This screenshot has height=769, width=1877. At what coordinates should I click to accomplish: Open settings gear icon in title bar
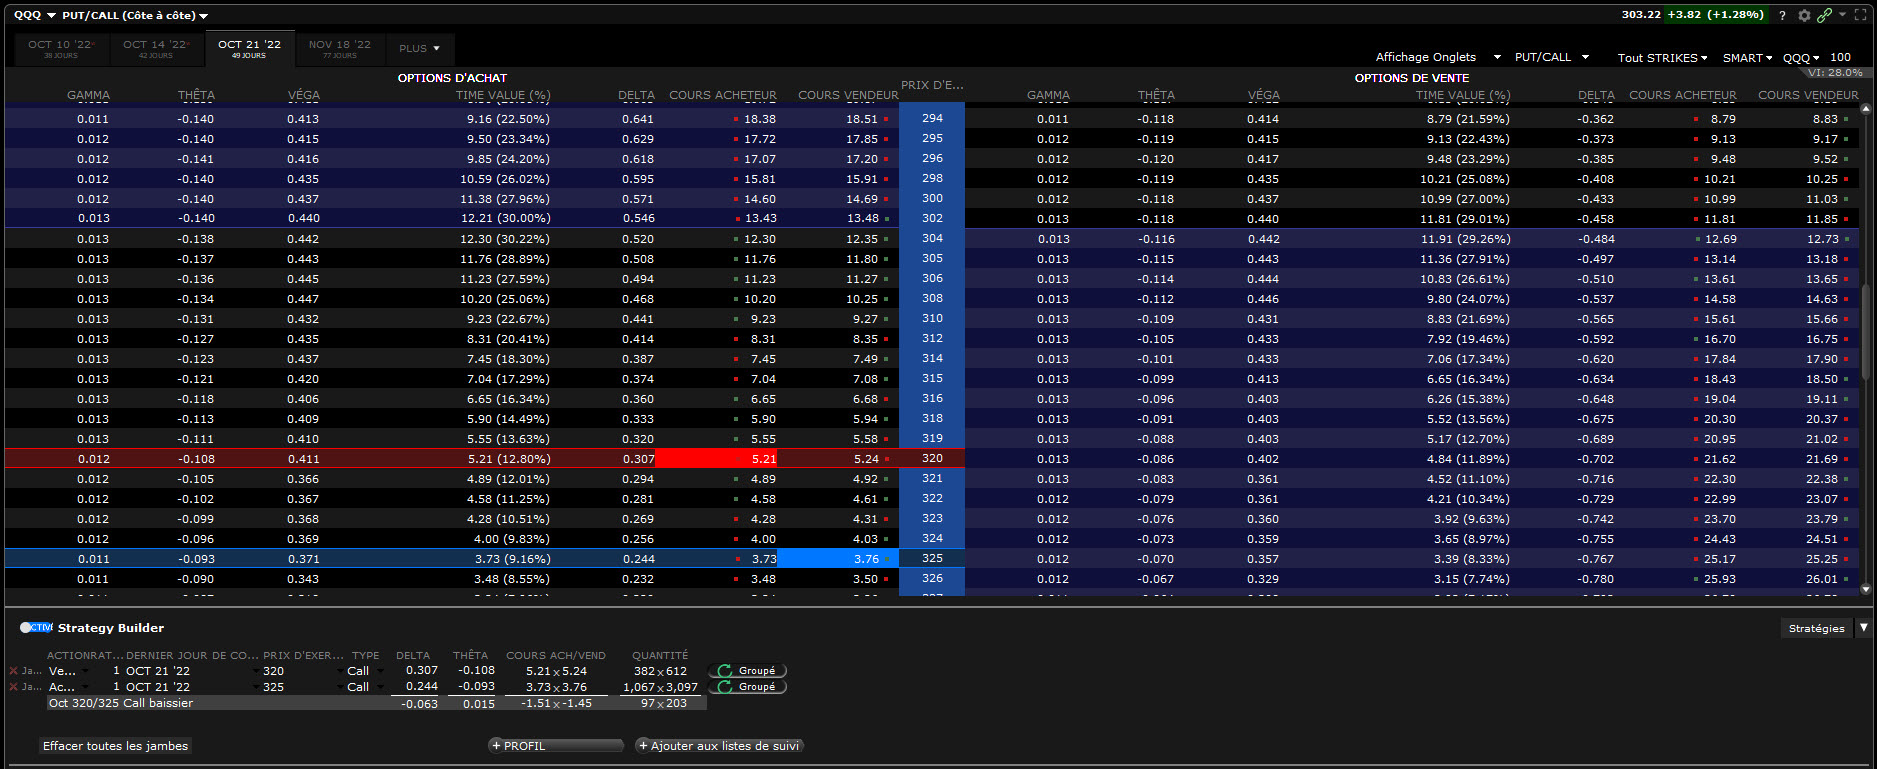point(1804,15)
